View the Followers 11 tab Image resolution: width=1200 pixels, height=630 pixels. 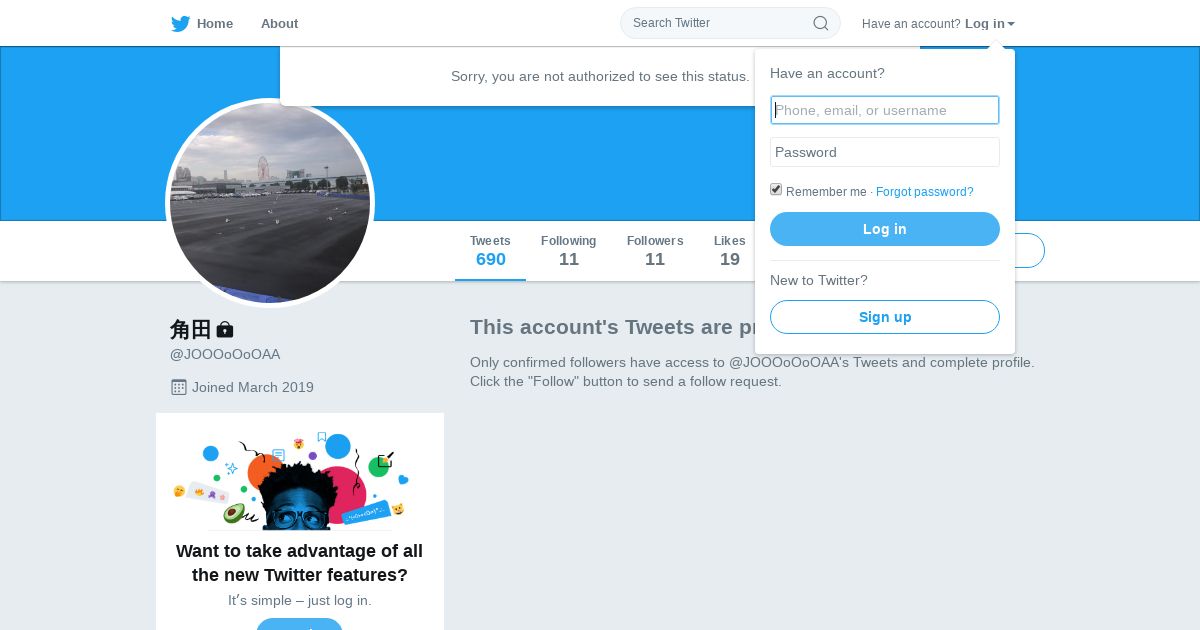tap(655, 251)
